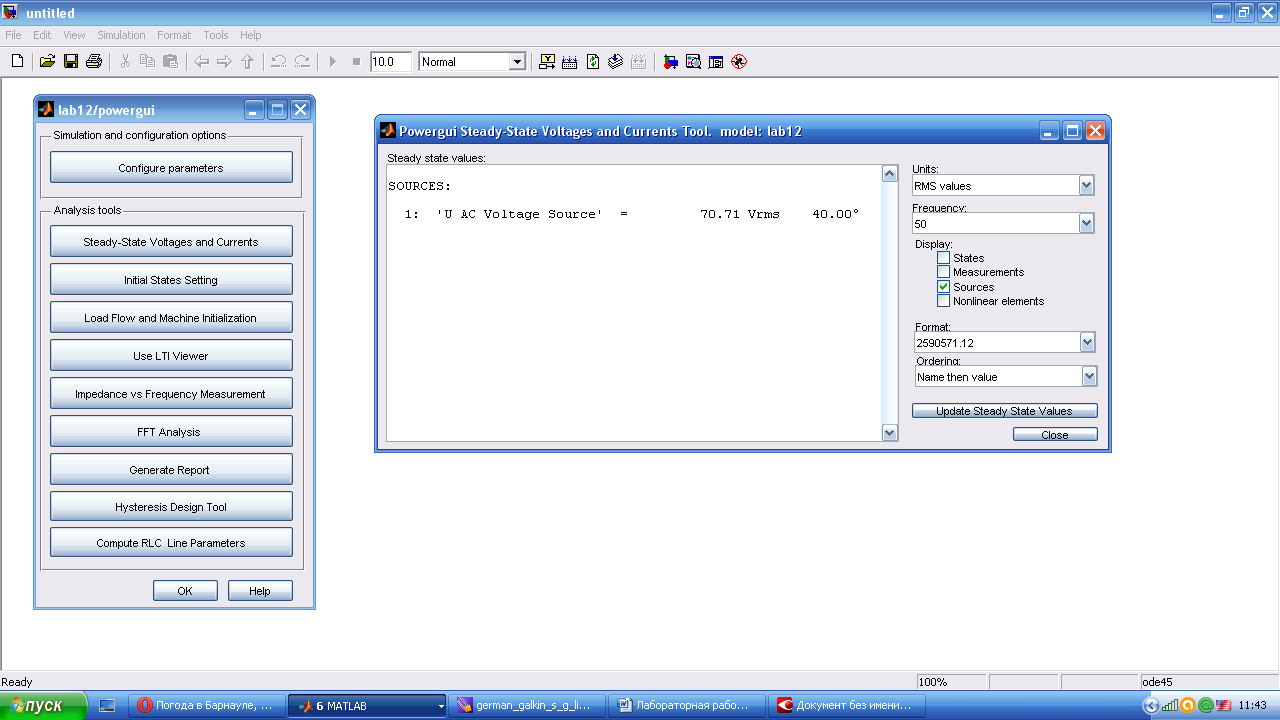Print the model with printer icon
1280x720 pixels.
coord(94,62)
